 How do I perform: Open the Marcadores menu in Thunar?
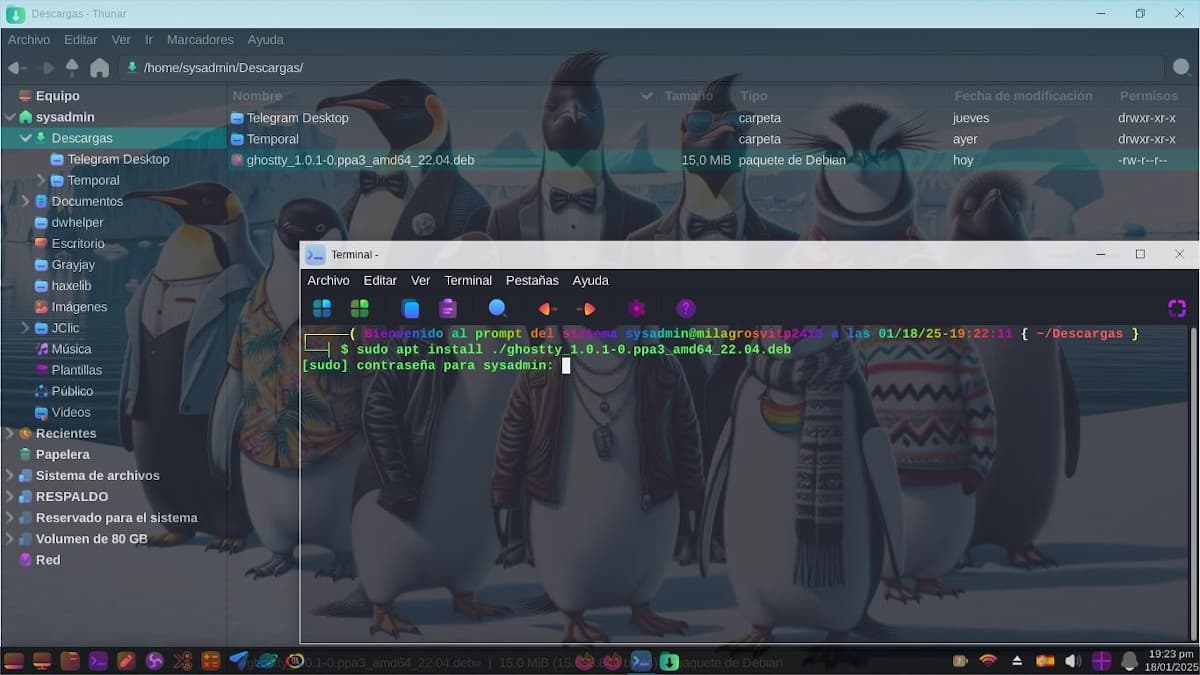pyautogui.click(x=200, y=40)
